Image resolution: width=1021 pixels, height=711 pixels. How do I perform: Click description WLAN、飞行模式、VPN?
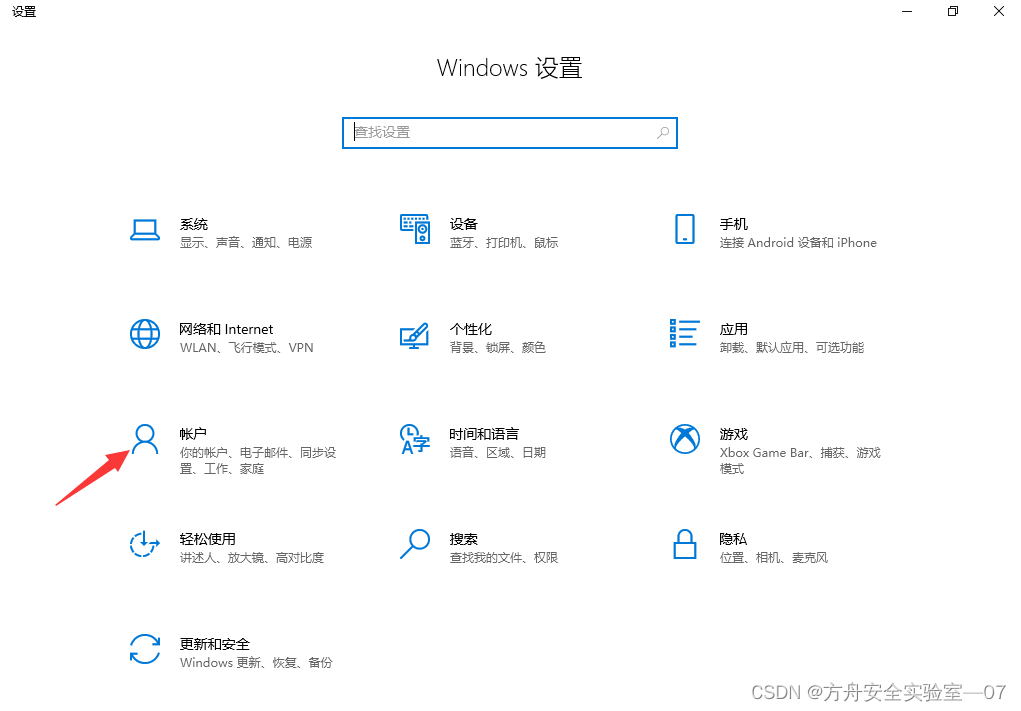pos(246,348)
